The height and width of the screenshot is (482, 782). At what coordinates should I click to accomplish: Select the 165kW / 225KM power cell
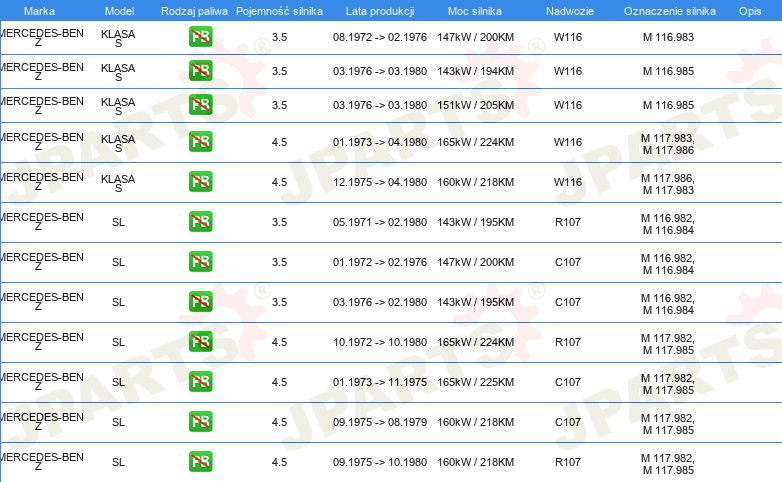coord(475,382)
